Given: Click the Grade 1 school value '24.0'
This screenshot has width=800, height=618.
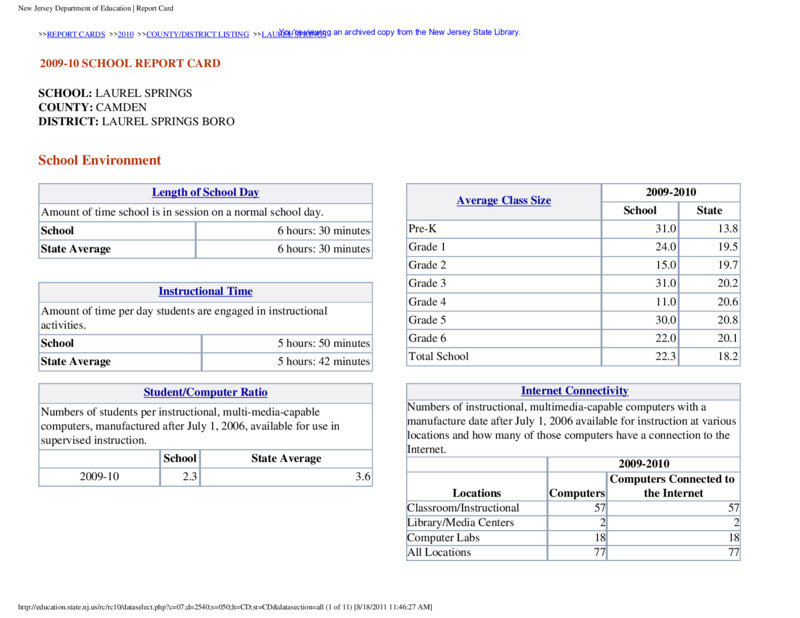Looking at the screenshot, I should [666, 247].
